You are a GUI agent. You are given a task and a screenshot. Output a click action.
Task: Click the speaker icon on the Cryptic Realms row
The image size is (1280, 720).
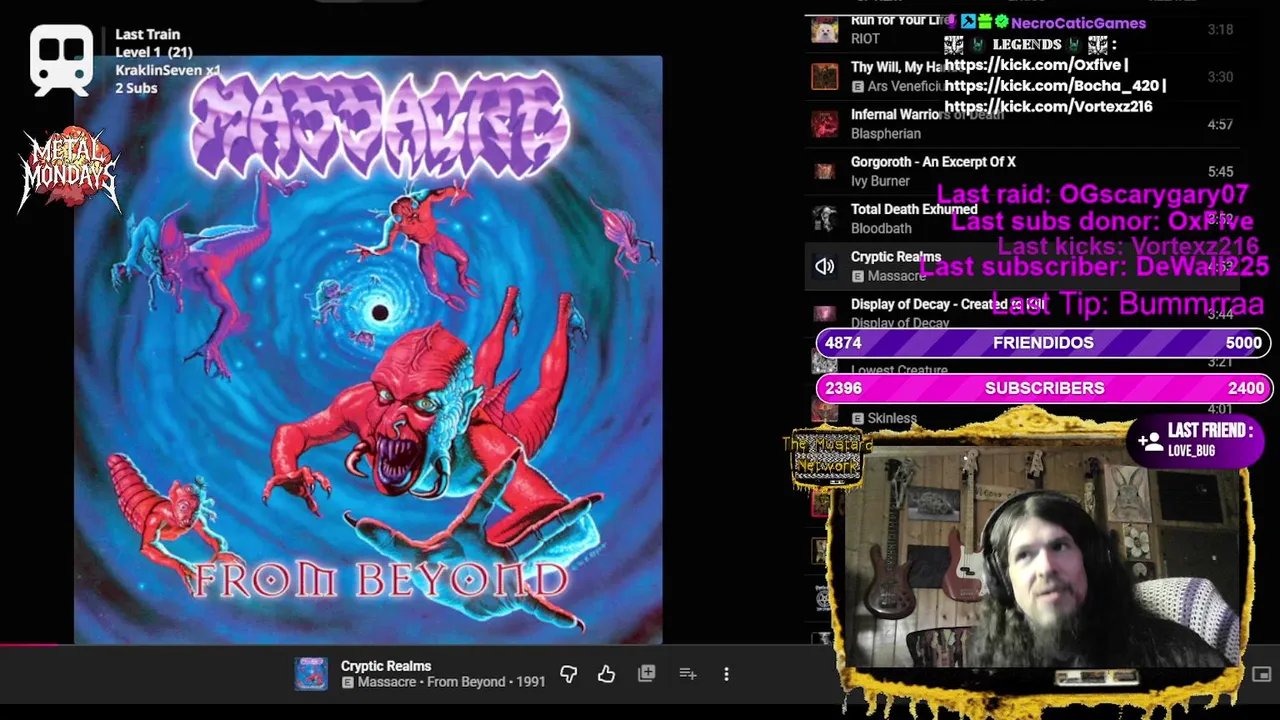tap(824, 266)
